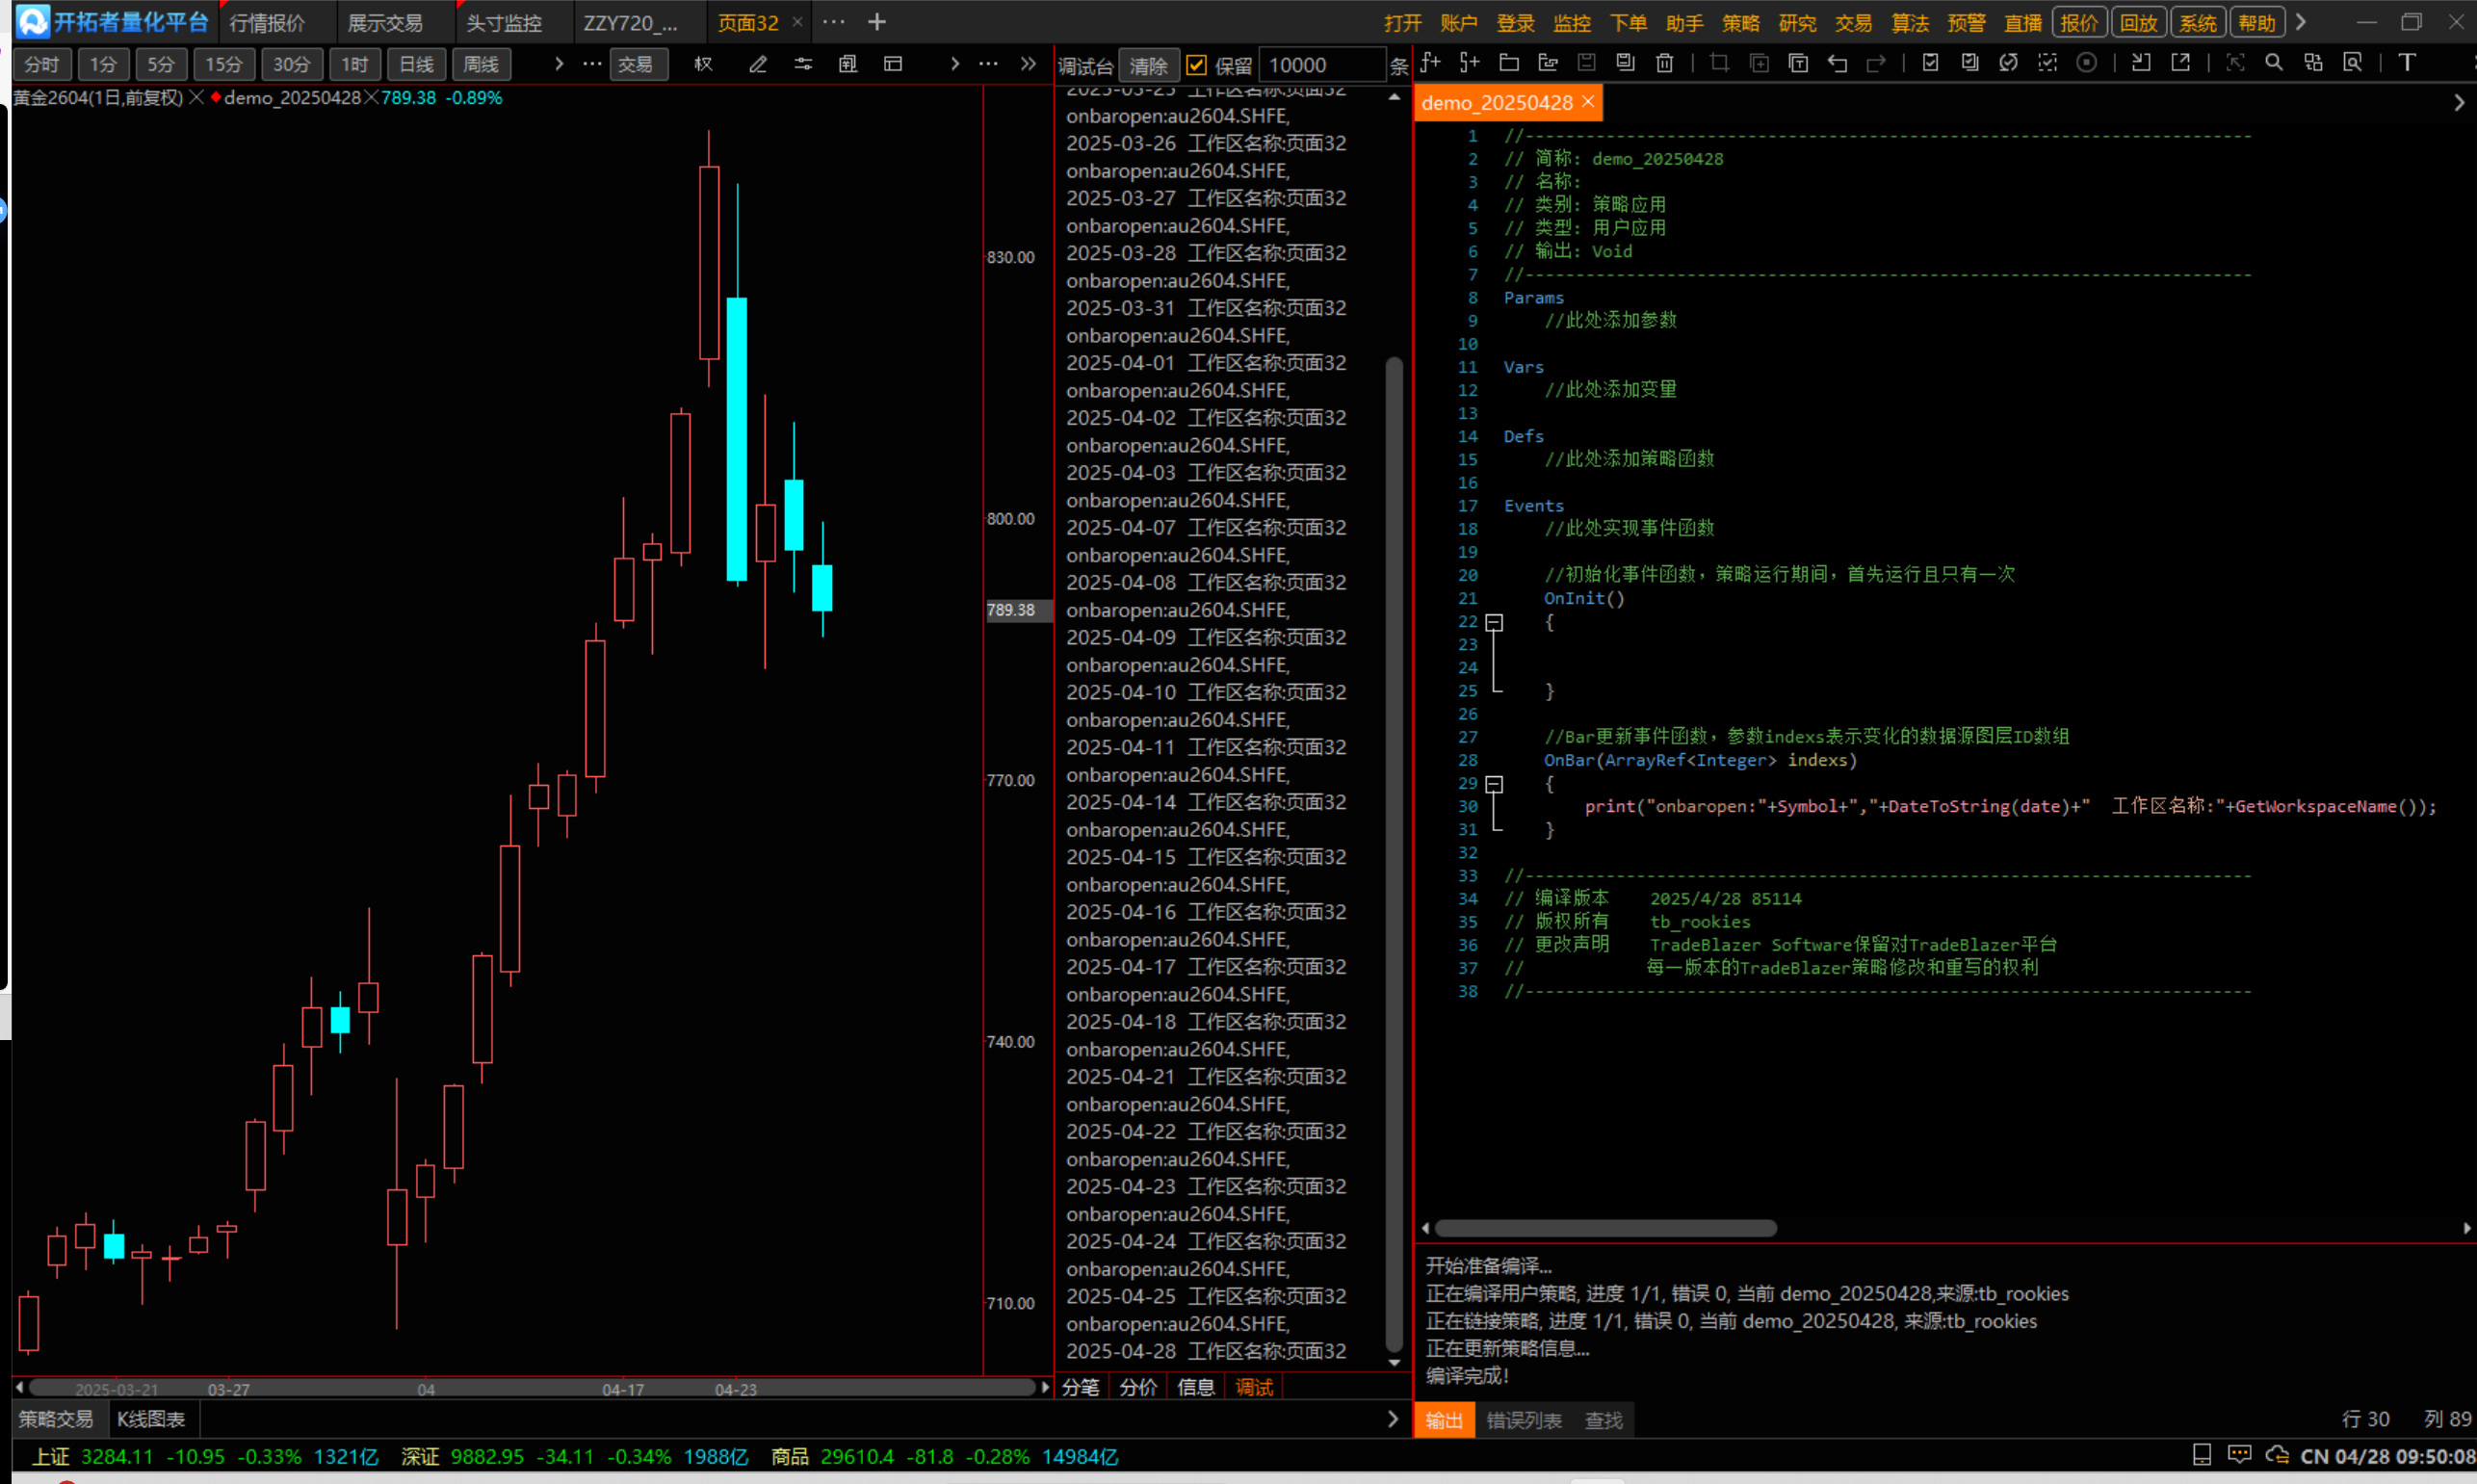Click the dashed-box check icon

pos(2048,63)
